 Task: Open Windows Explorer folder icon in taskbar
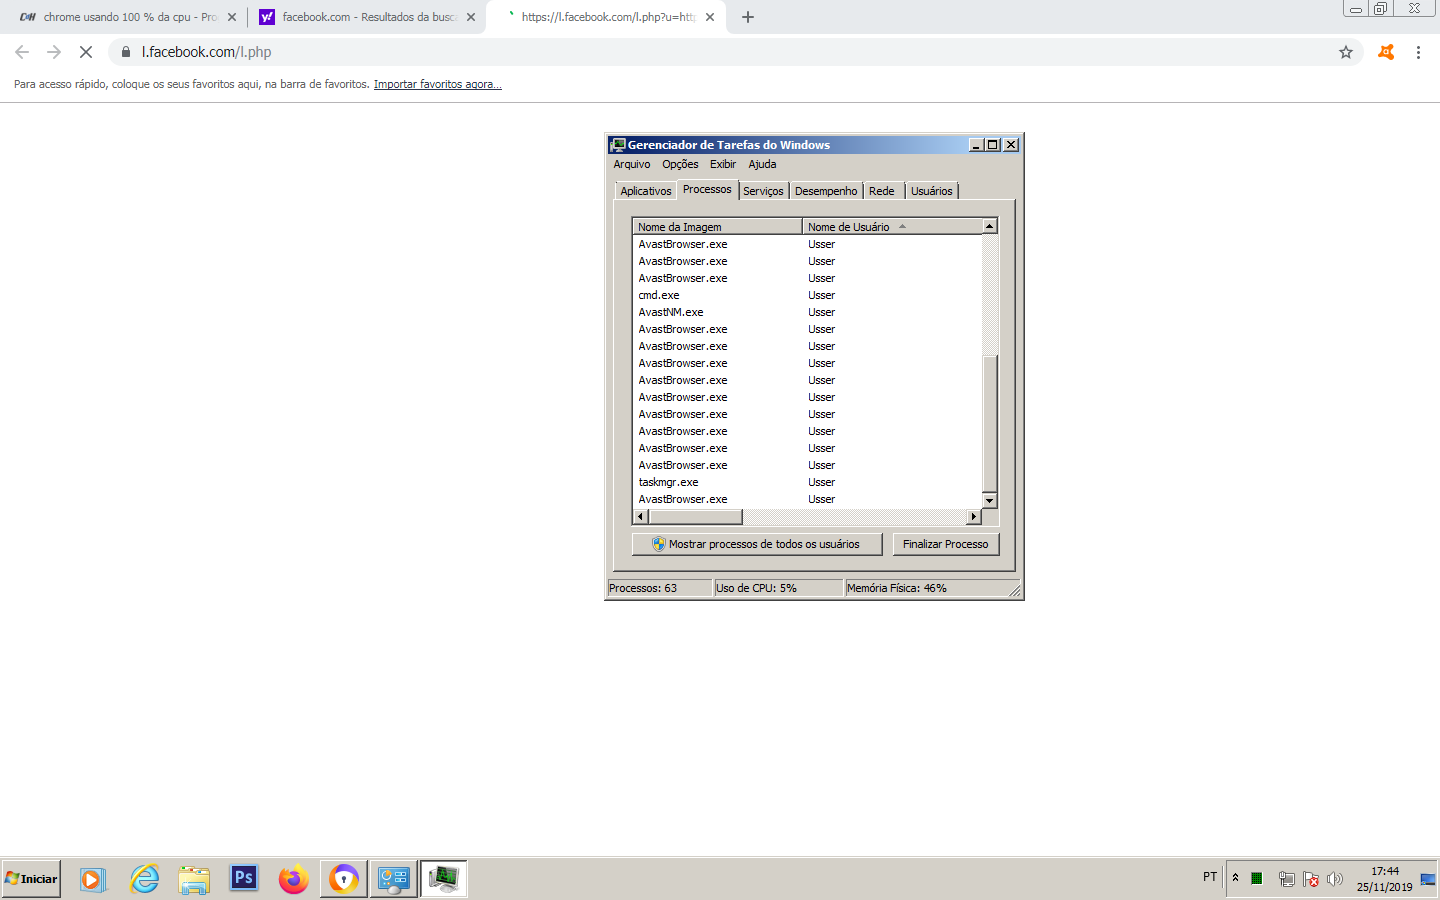click(194, 879)
